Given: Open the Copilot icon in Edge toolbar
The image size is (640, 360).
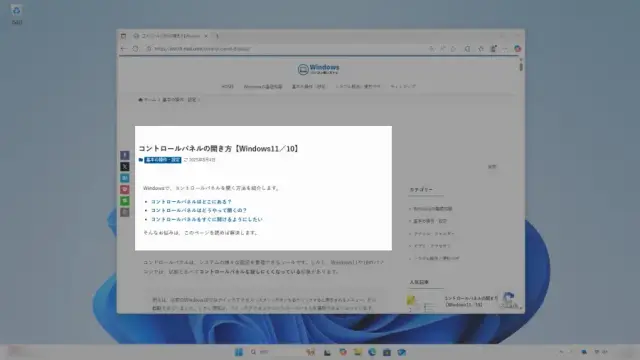Looking at the screenshot, I should (518, 49).
